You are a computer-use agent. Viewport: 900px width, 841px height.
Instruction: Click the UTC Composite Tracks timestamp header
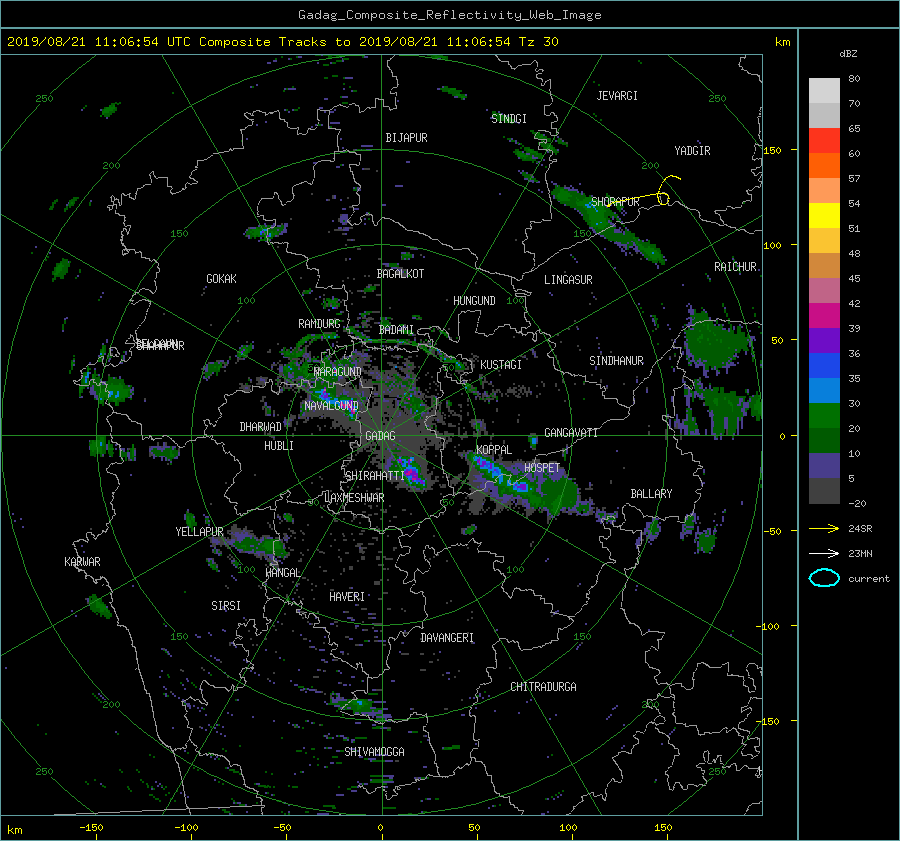(x=282, y=42)
